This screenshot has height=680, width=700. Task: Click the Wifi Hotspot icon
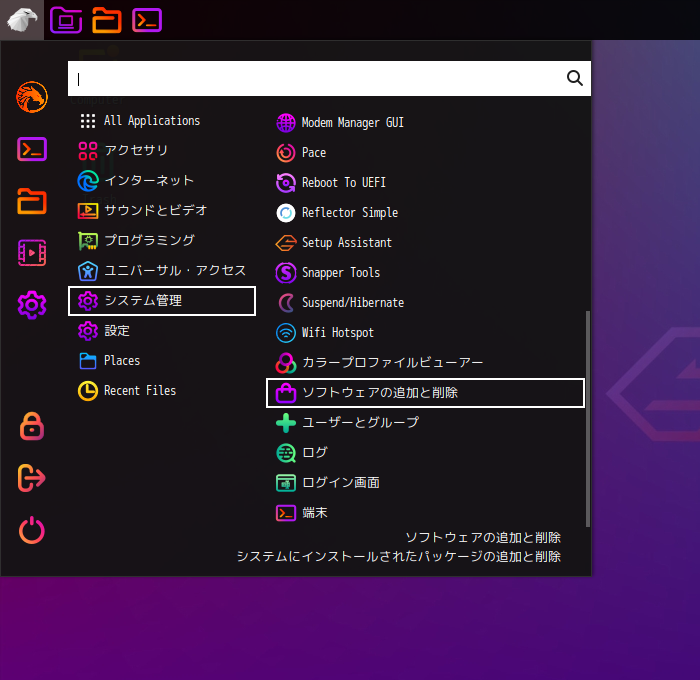pos(286,333)
